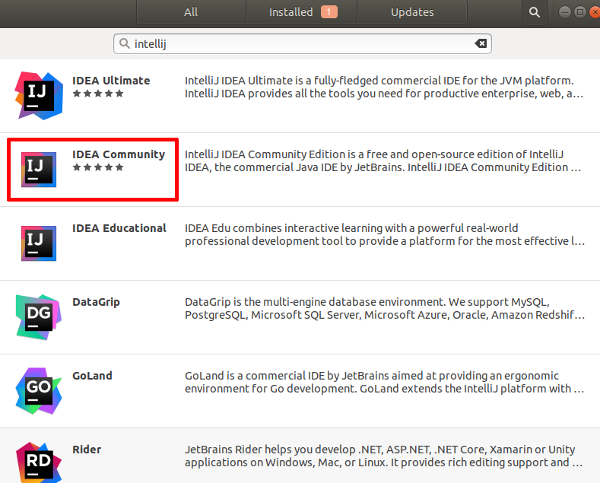Viewport: 600px width, 483px height.
Task: Switch to the Installed tab
Action: pos(301,12)
